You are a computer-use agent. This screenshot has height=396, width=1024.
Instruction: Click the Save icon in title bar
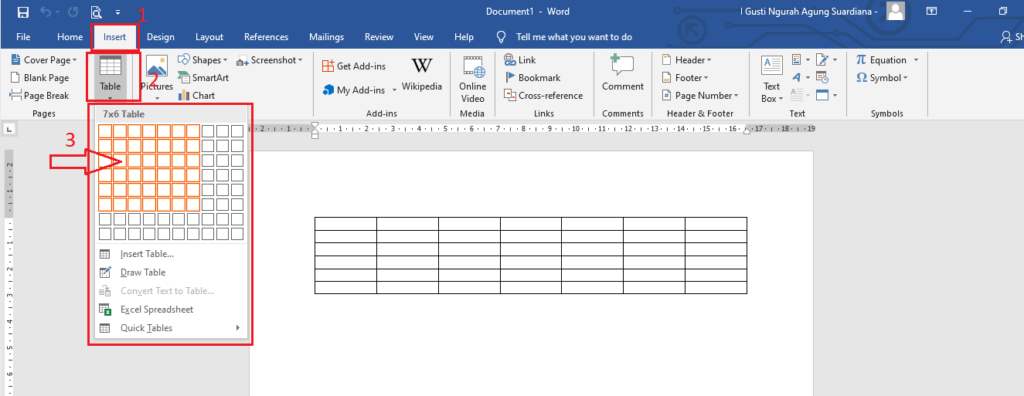pyautogui.click(x=23, y=12)
